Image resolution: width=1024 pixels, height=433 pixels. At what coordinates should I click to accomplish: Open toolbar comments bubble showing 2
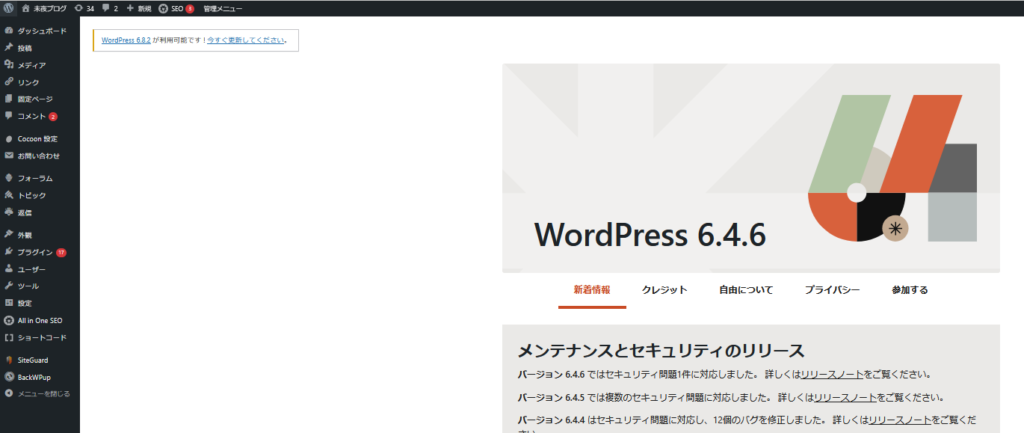coord(110,8)
